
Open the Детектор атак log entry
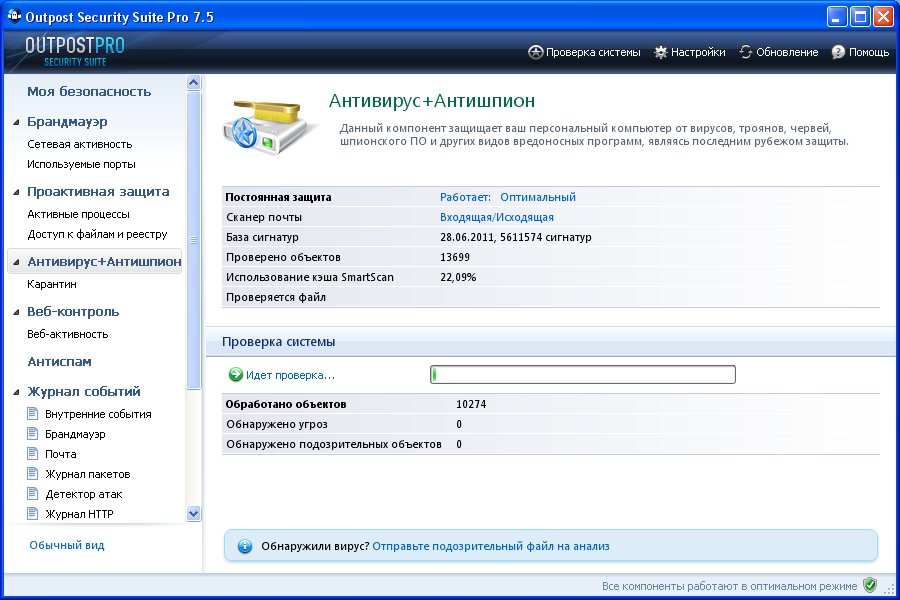(84, 494)
